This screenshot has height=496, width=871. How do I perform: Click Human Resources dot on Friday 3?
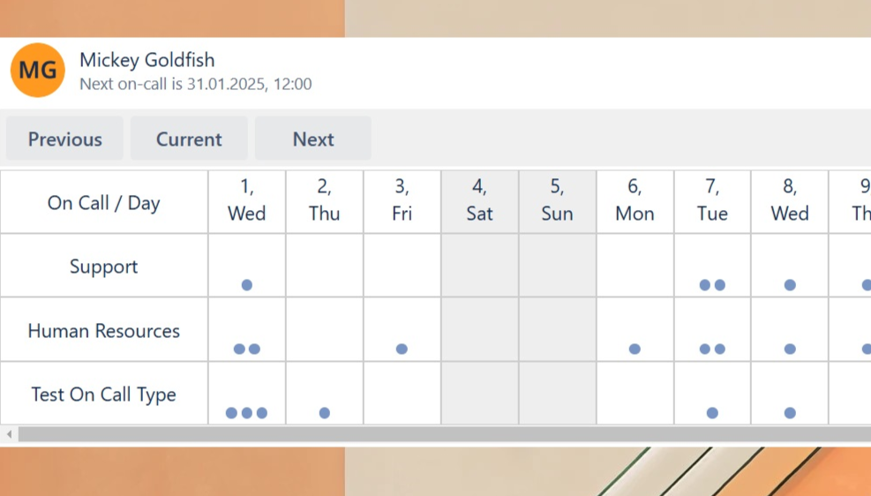click(x=402, y=349)
